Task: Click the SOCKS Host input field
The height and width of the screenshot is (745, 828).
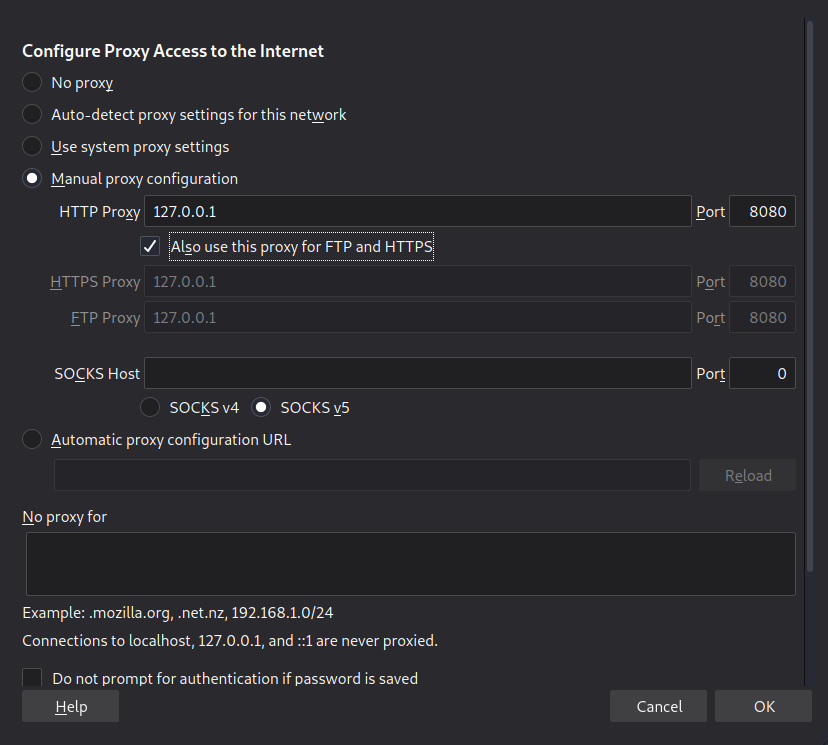Action: (418, 374)
